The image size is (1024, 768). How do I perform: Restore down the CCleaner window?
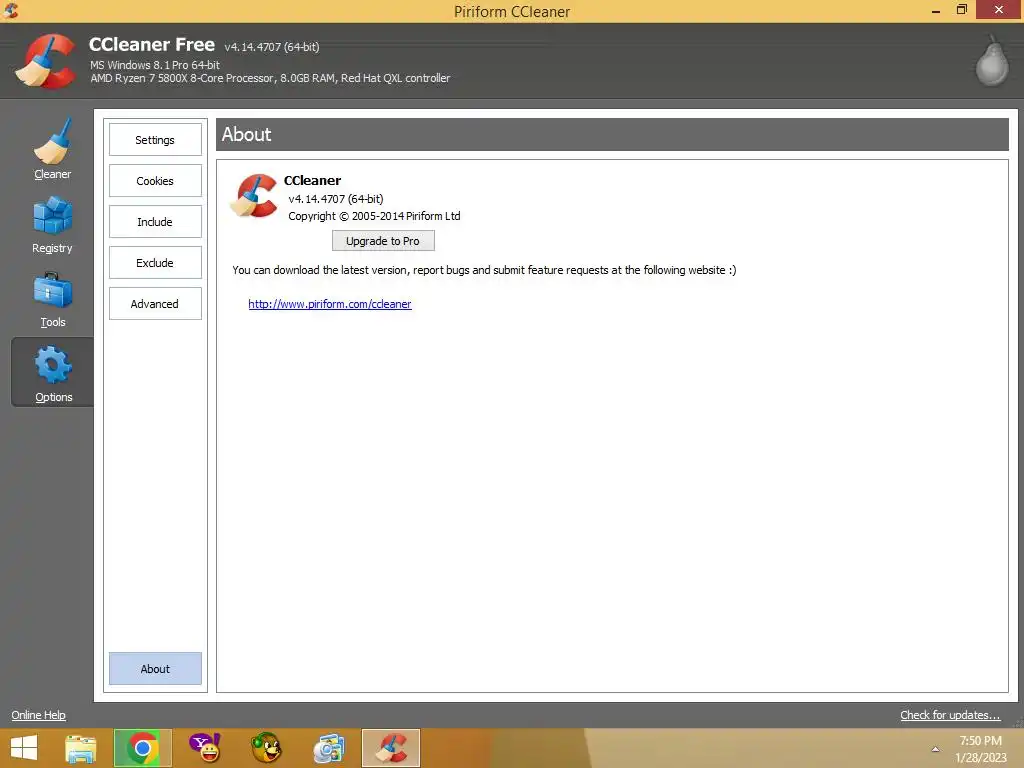point(961,10)
